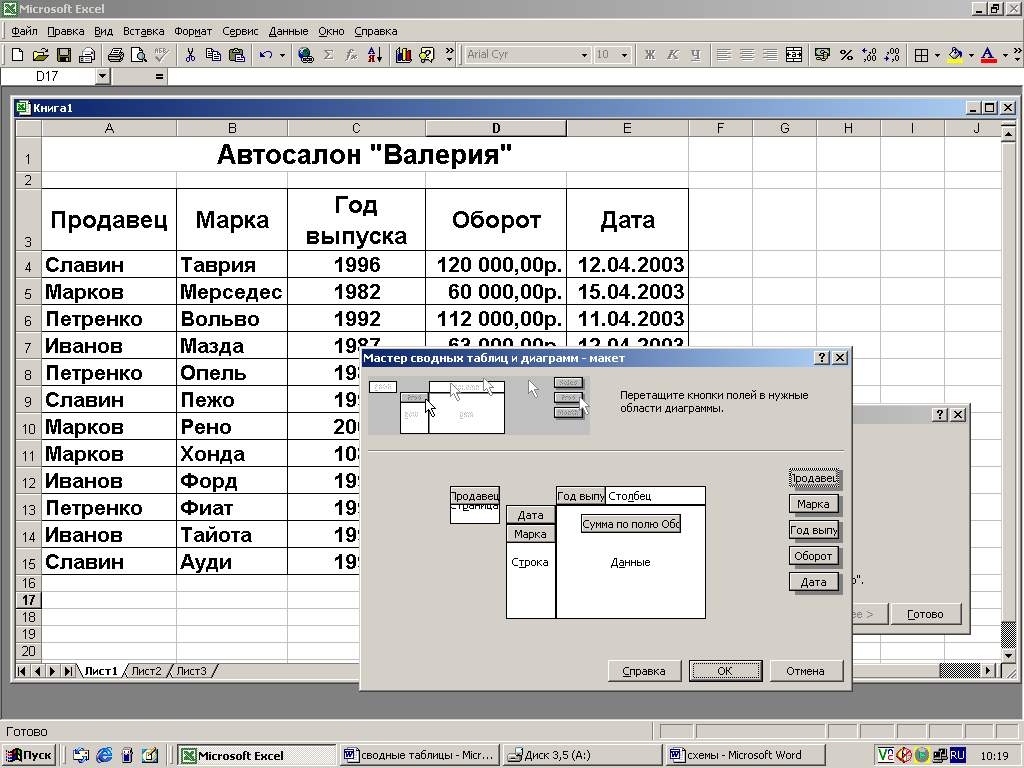This screenshot has width=1024, height=768.
Task: Go to last sheet navigation arrow
Action: coord(67,671)
